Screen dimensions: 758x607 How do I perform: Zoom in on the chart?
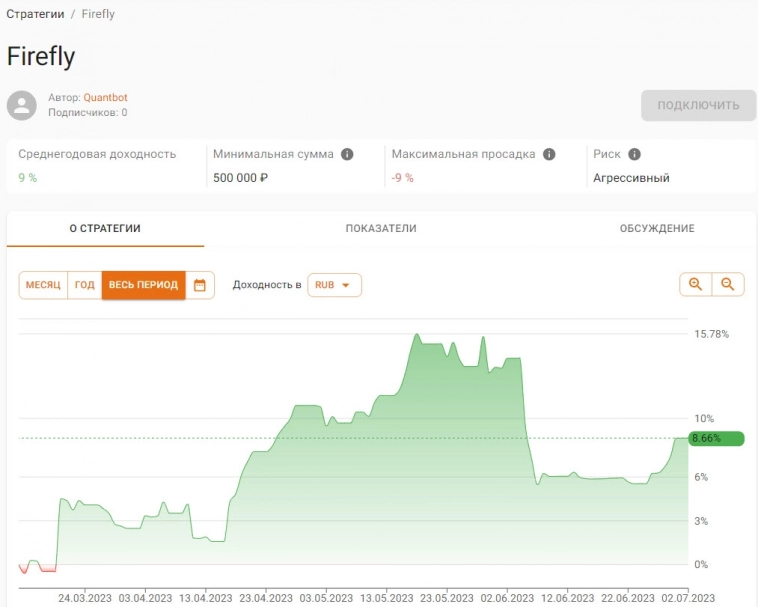click(x=696, y=284)
